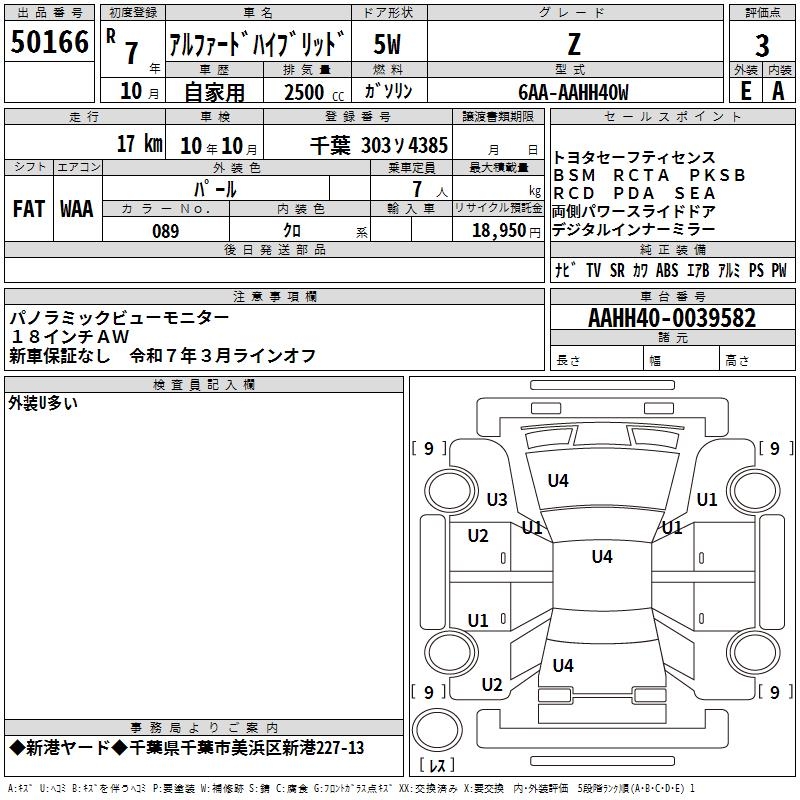Image resolution: width=800 pixels, height=800 pixels.
Task: Click the U4 marker at roof center
Action: click(601, 557)
